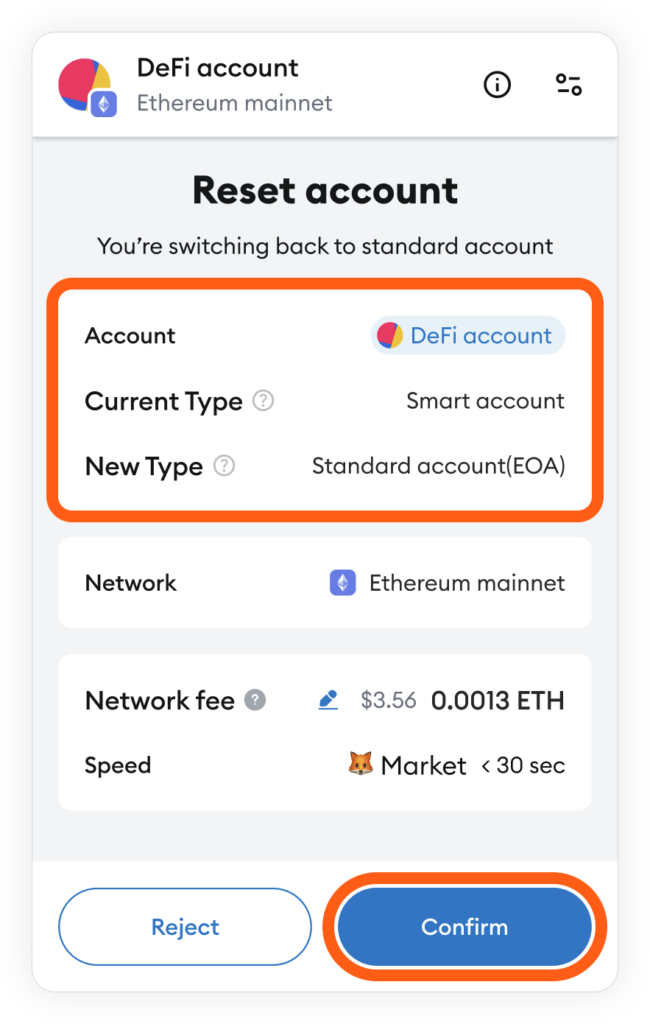Click the Current Type help question mark
The image size is (650, 1024).
[263, 400]
